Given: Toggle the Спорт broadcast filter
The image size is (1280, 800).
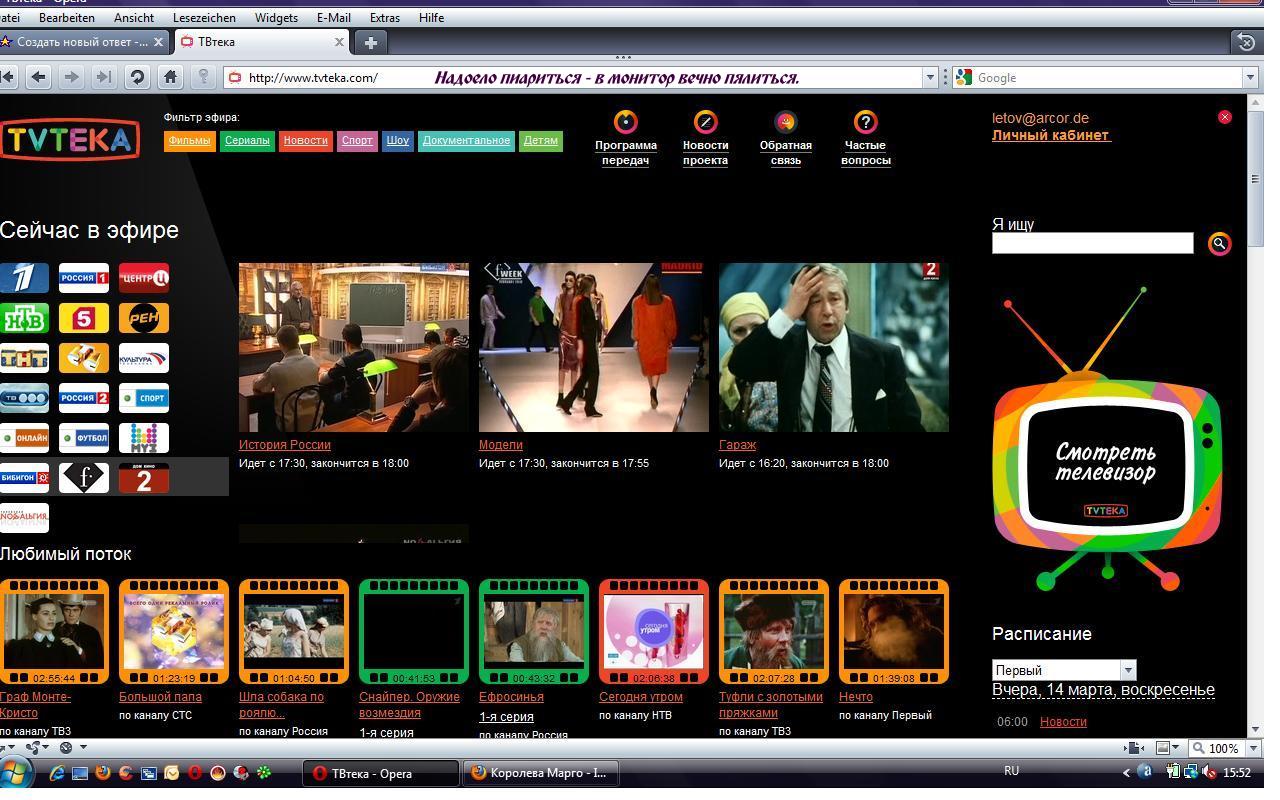Looking at the screenshot, I should pos(357,141).
